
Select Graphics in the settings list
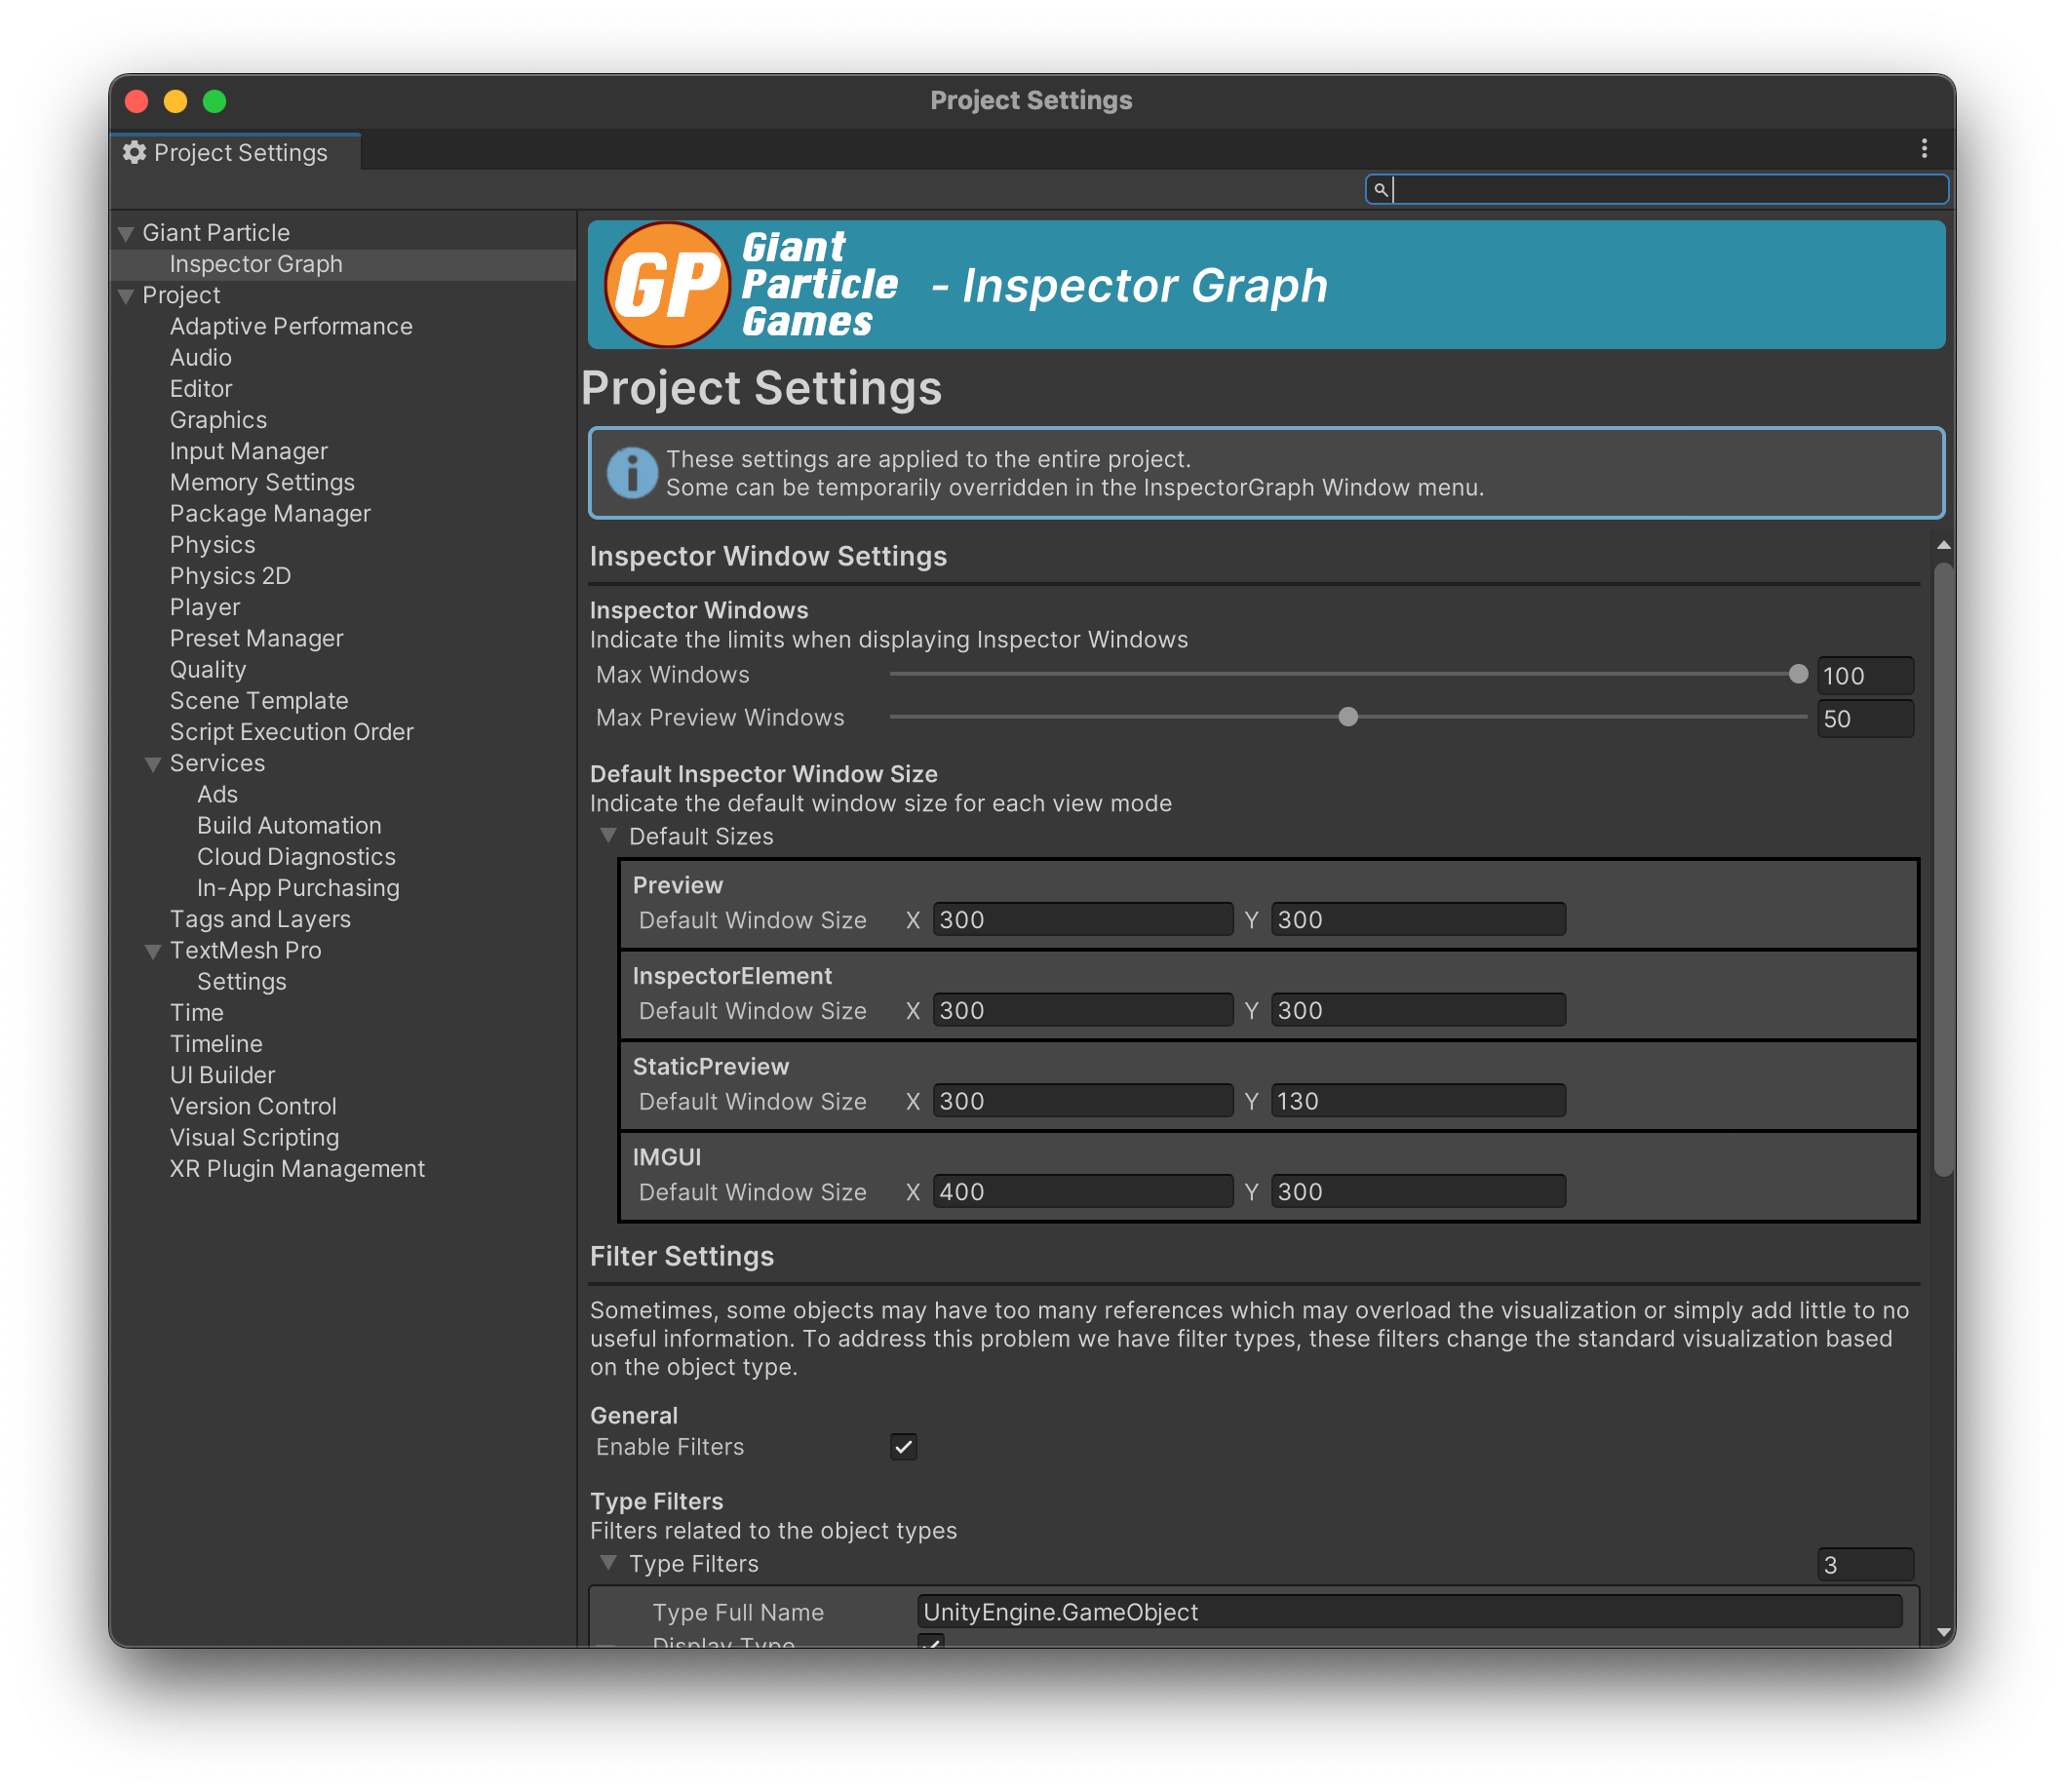coord(218,420)
